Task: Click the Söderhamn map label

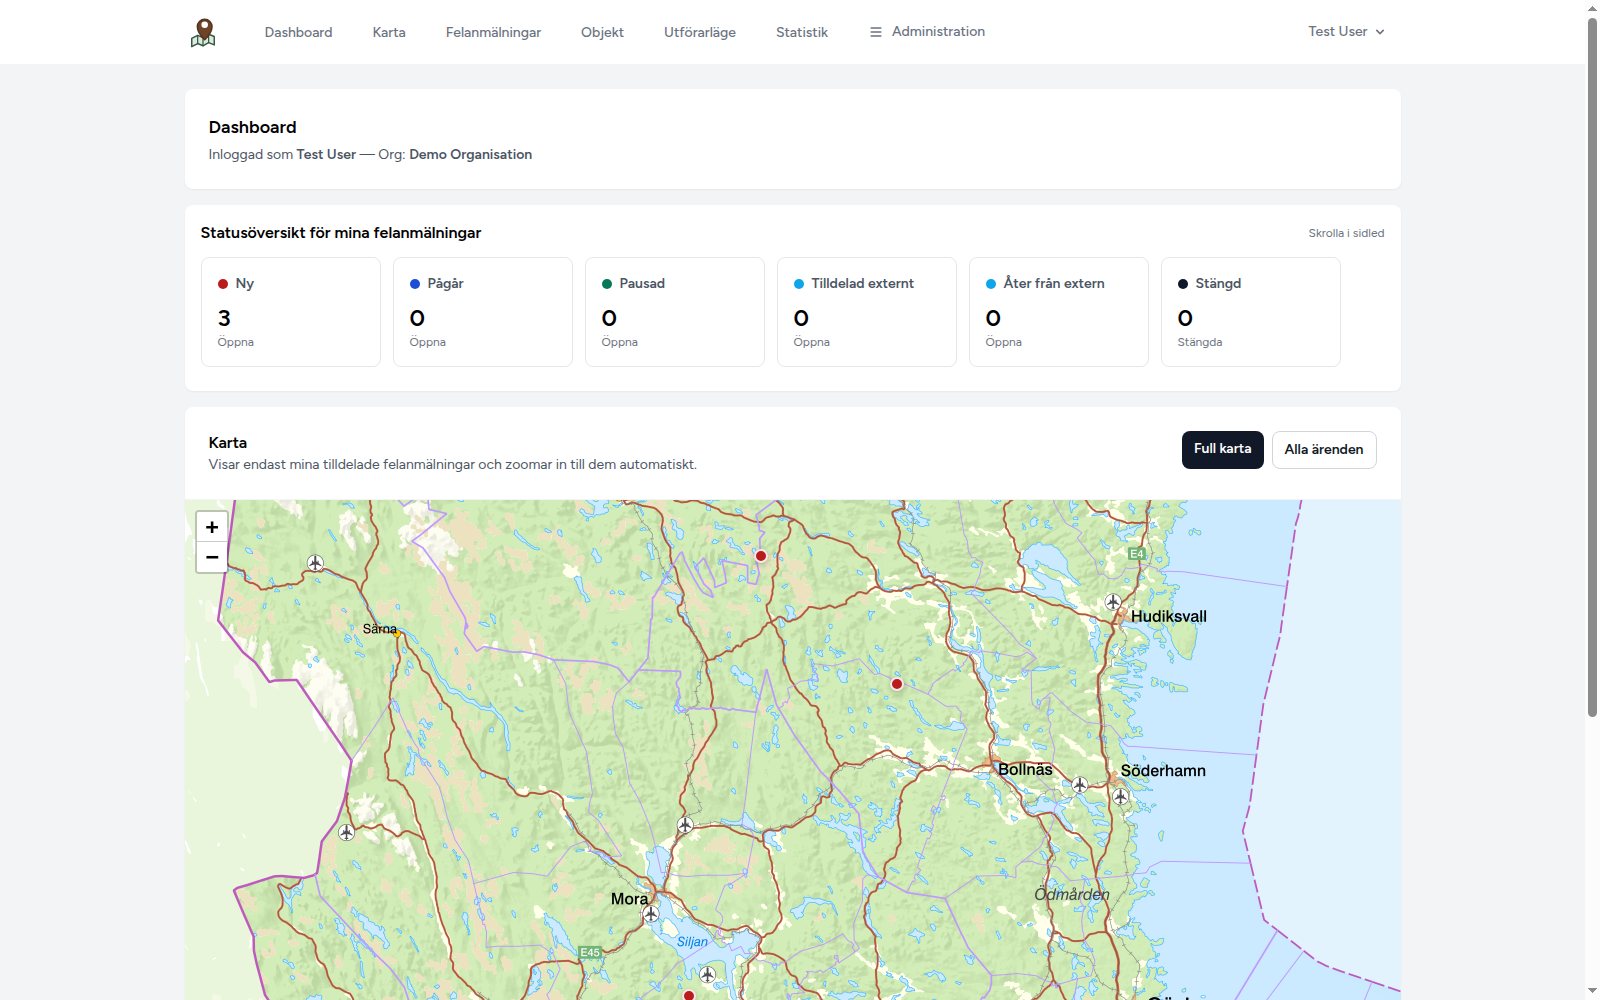Action: [x=1163, y=770]
